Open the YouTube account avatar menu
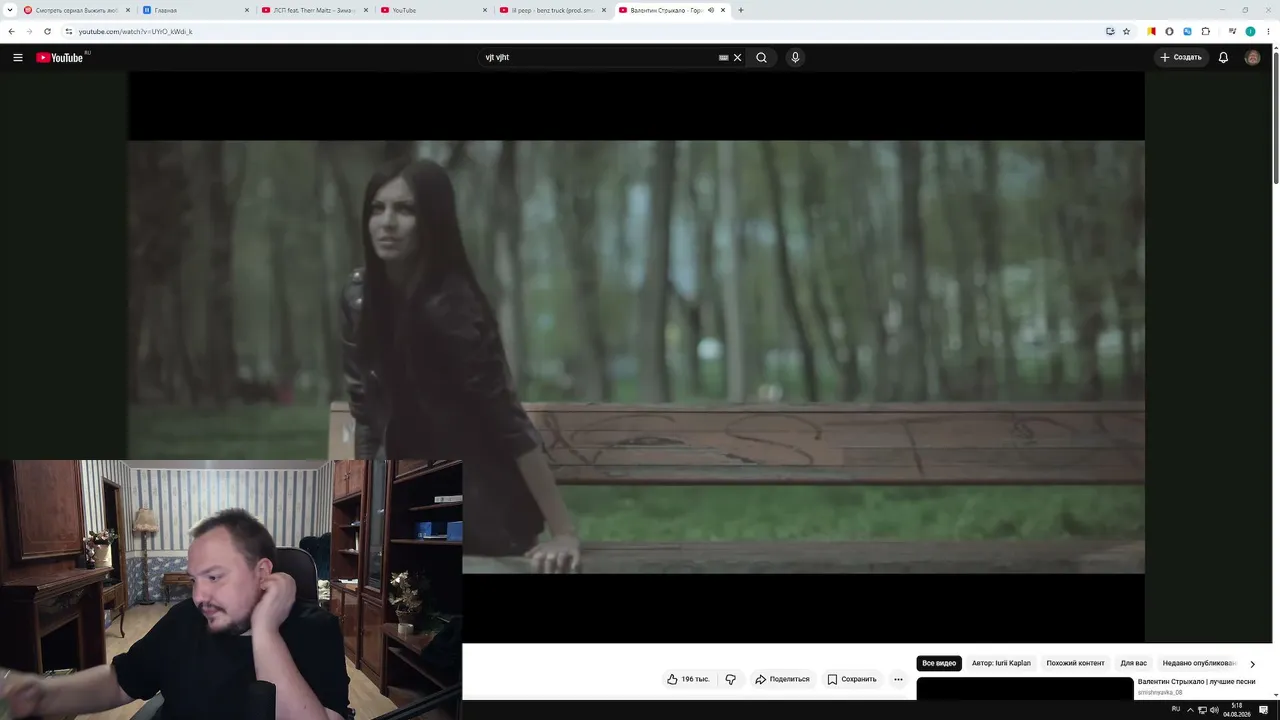The width and height of the screenshot is (1280, 720). [1252, 57]
